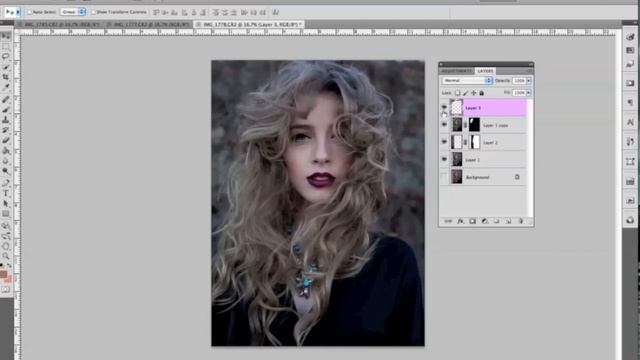The width and height of the screenshot is (640, 360).
Task: Click the Layers tab
Action: pos(485,71)
